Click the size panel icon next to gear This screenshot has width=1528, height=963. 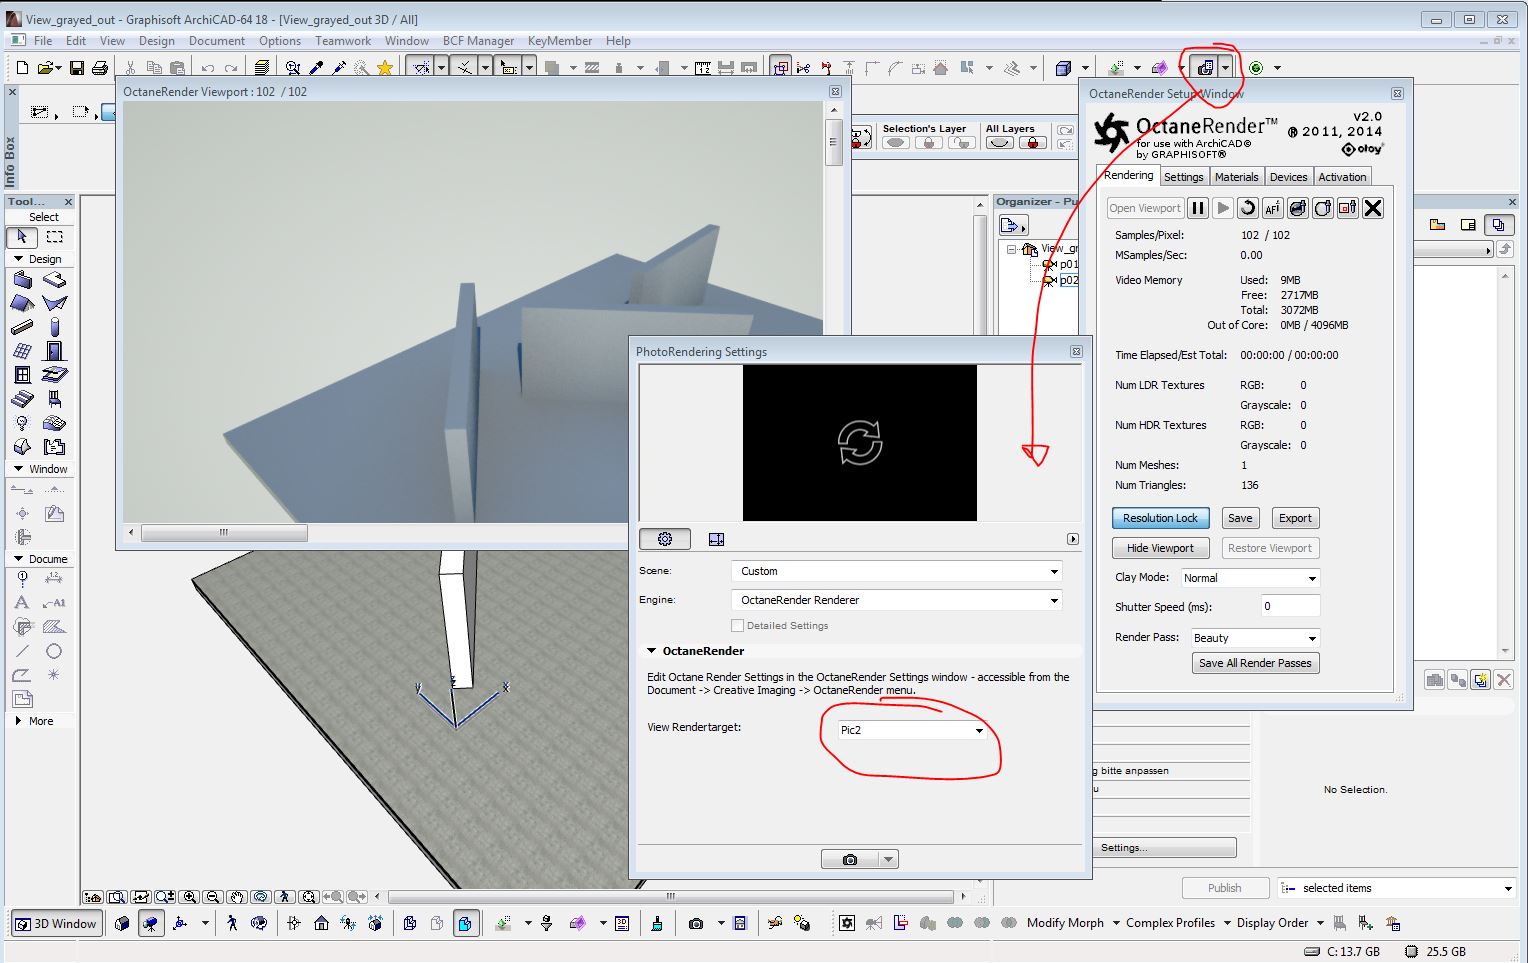[716, 539]
